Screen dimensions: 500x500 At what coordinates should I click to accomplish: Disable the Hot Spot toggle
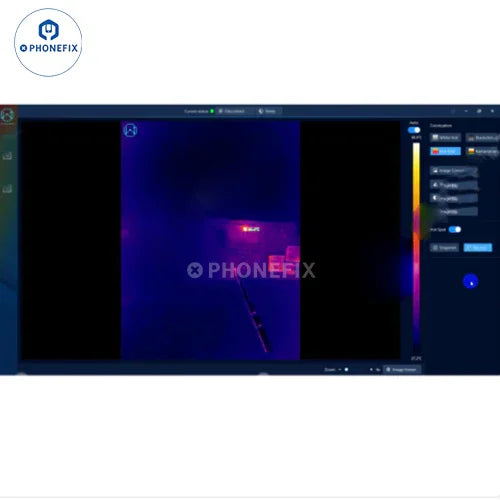(x=455, y=229)
